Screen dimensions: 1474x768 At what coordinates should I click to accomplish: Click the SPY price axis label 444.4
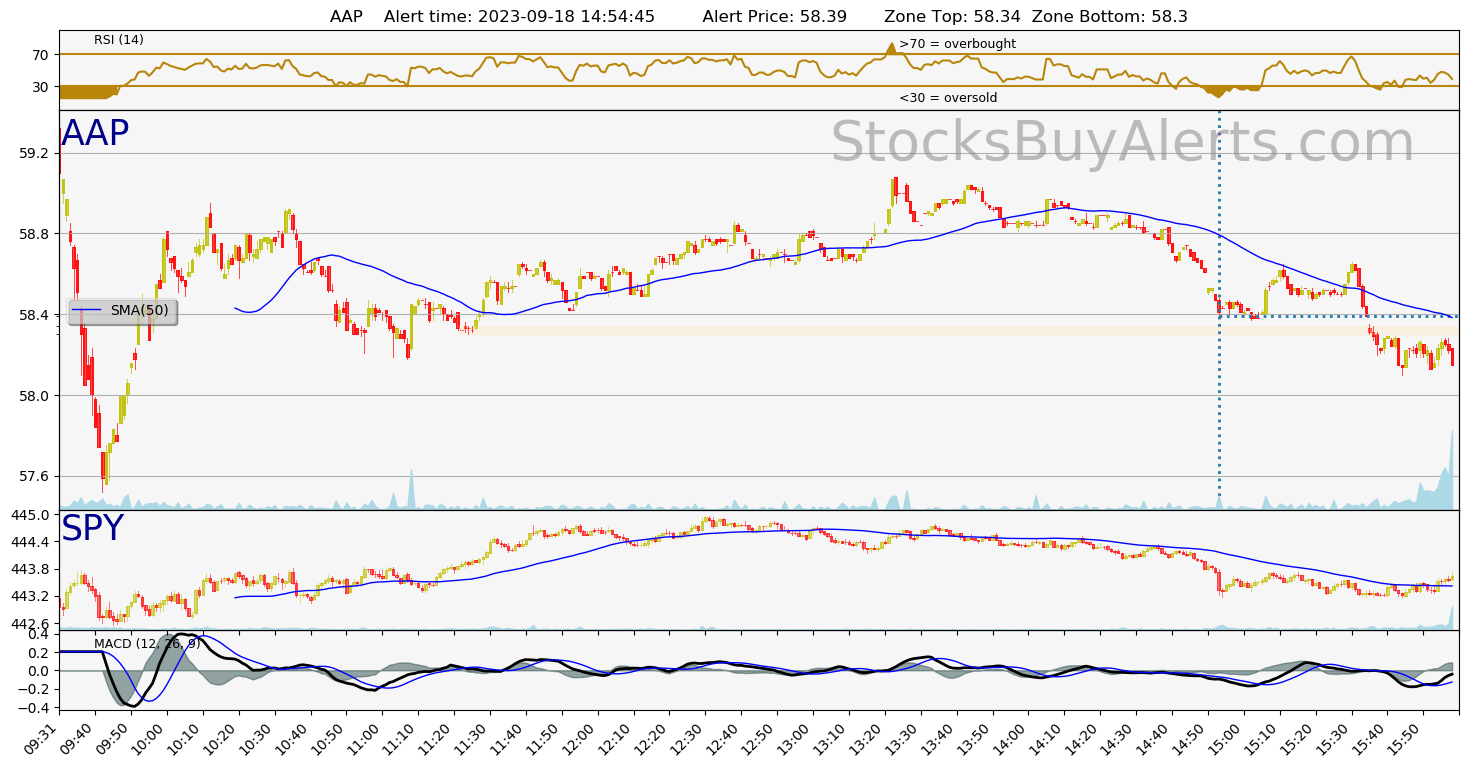pos(29,542)
